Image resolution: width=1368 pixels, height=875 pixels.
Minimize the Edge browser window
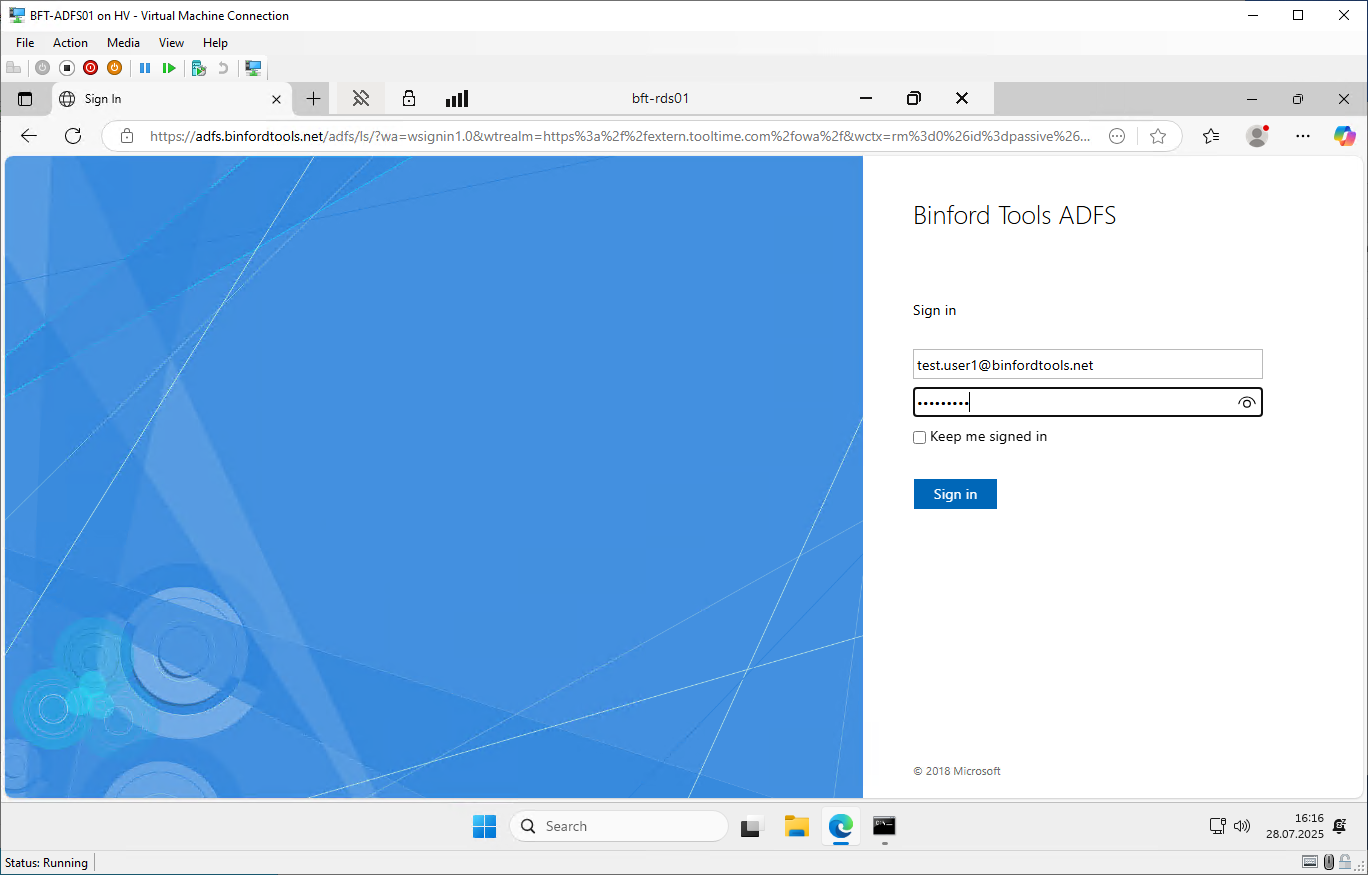(1251, 99)
